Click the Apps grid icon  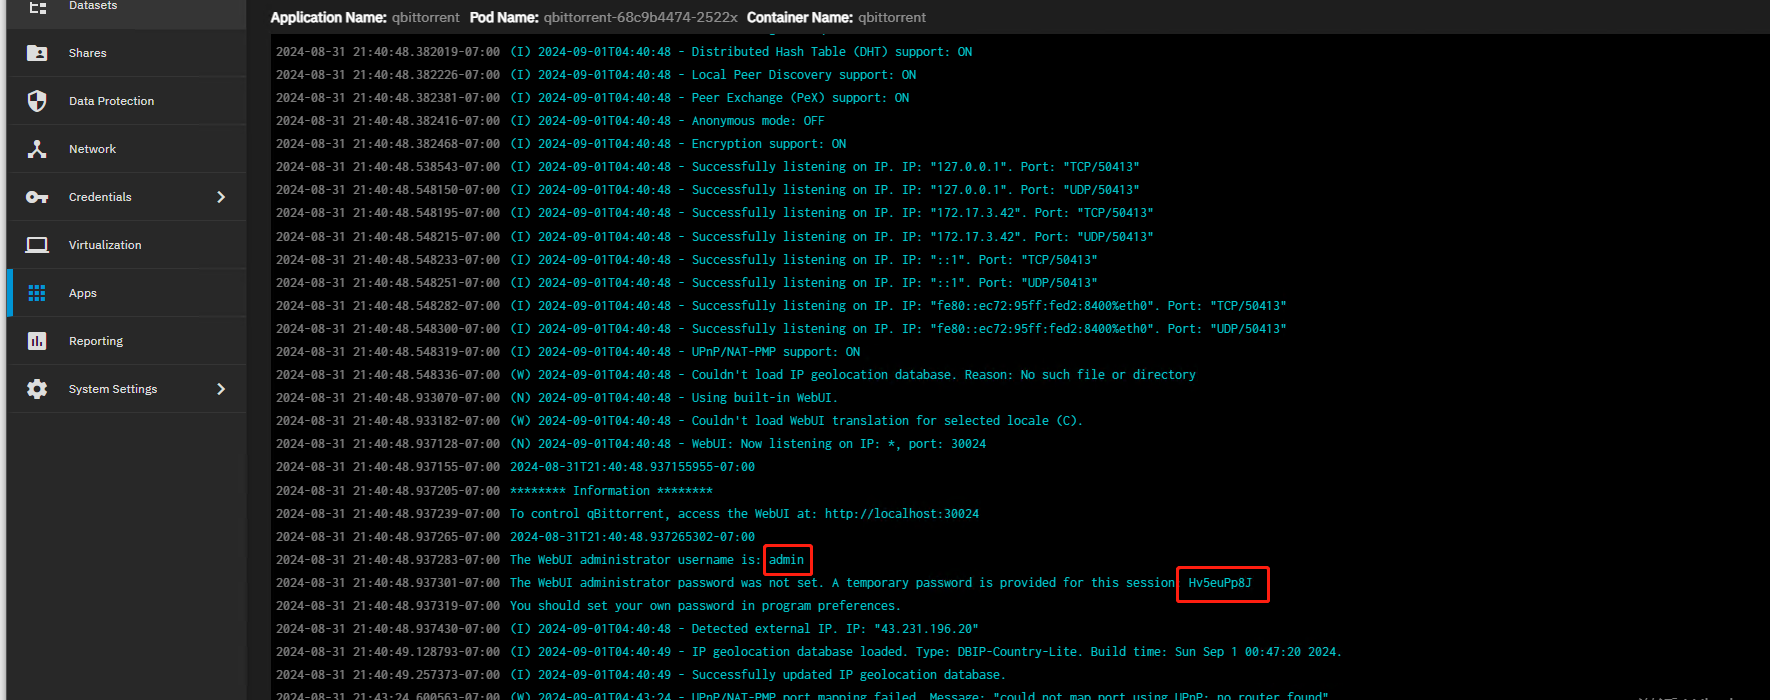point(37,293)
